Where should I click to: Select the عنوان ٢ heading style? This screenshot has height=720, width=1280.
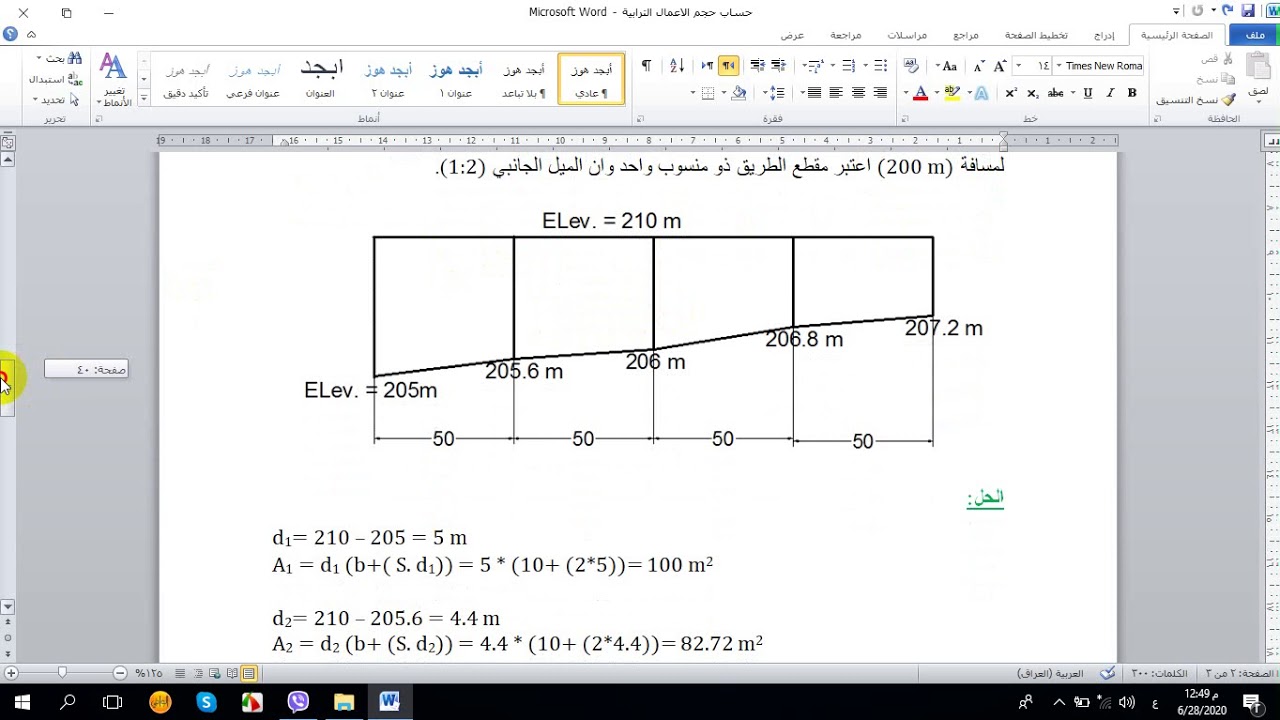tap(389, 80)
